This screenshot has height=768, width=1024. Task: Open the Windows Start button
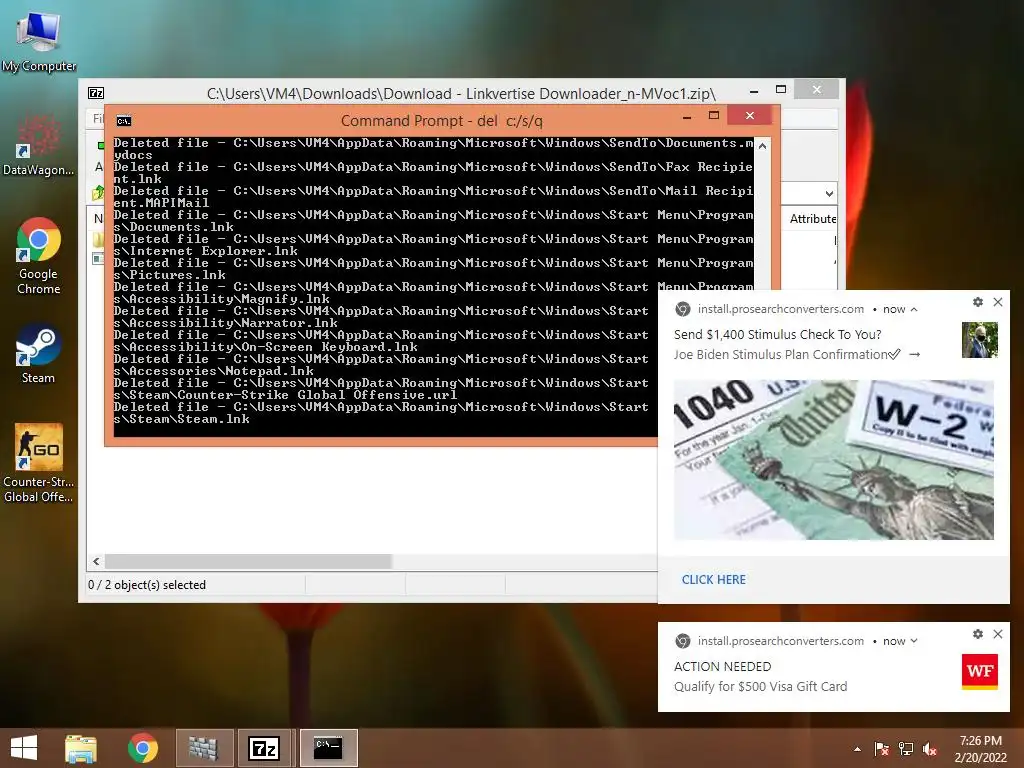24,748
